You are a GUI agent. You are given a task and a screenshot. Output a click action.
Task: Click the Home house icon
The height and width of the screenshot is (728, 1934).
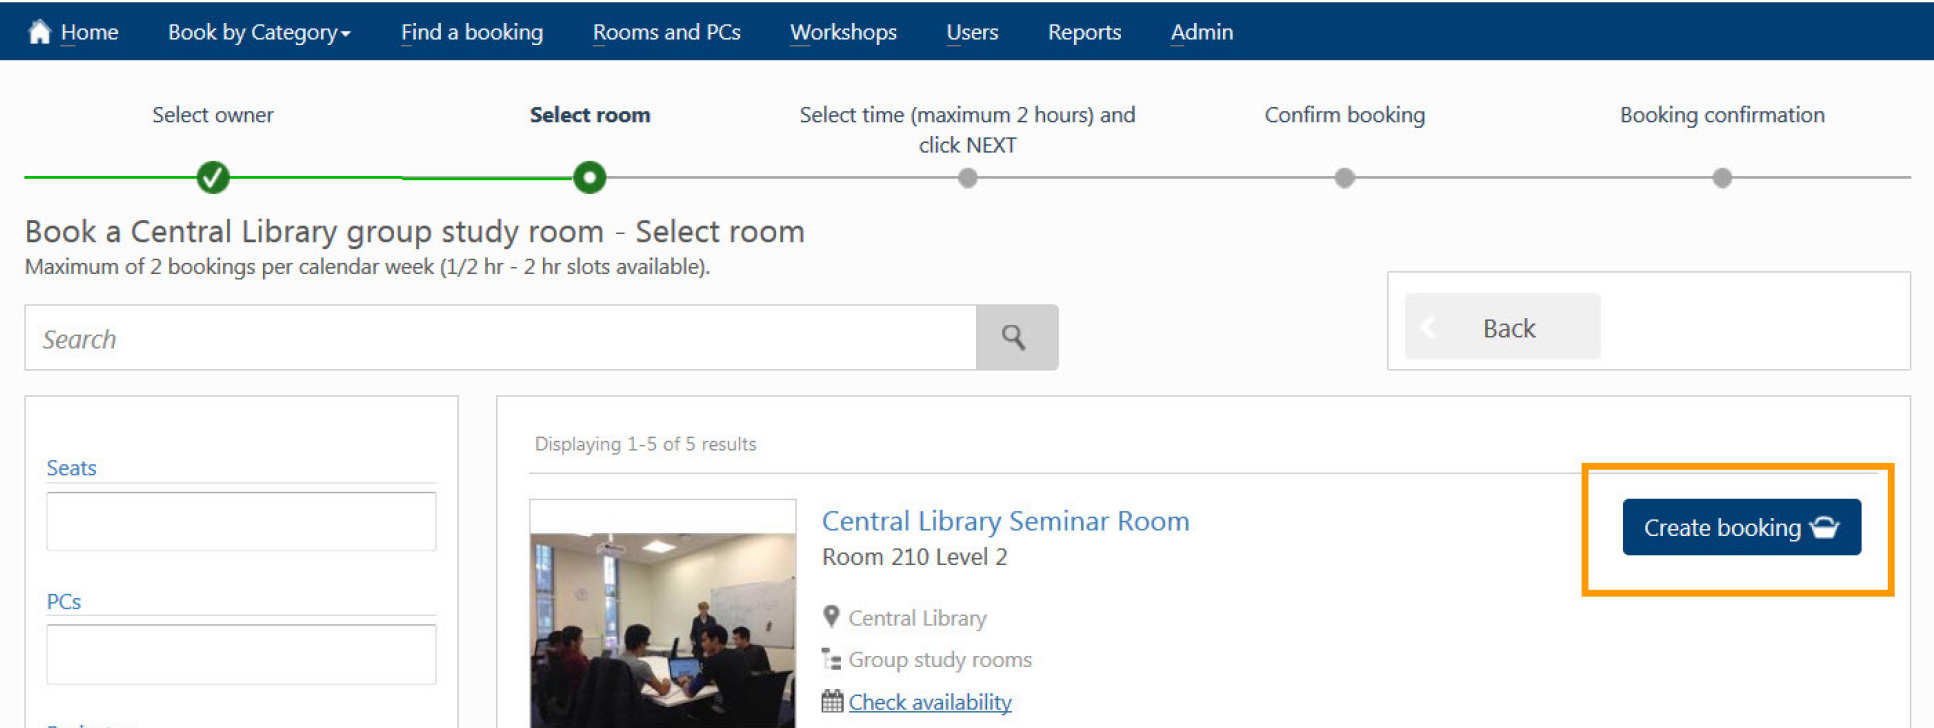point(39,32)
